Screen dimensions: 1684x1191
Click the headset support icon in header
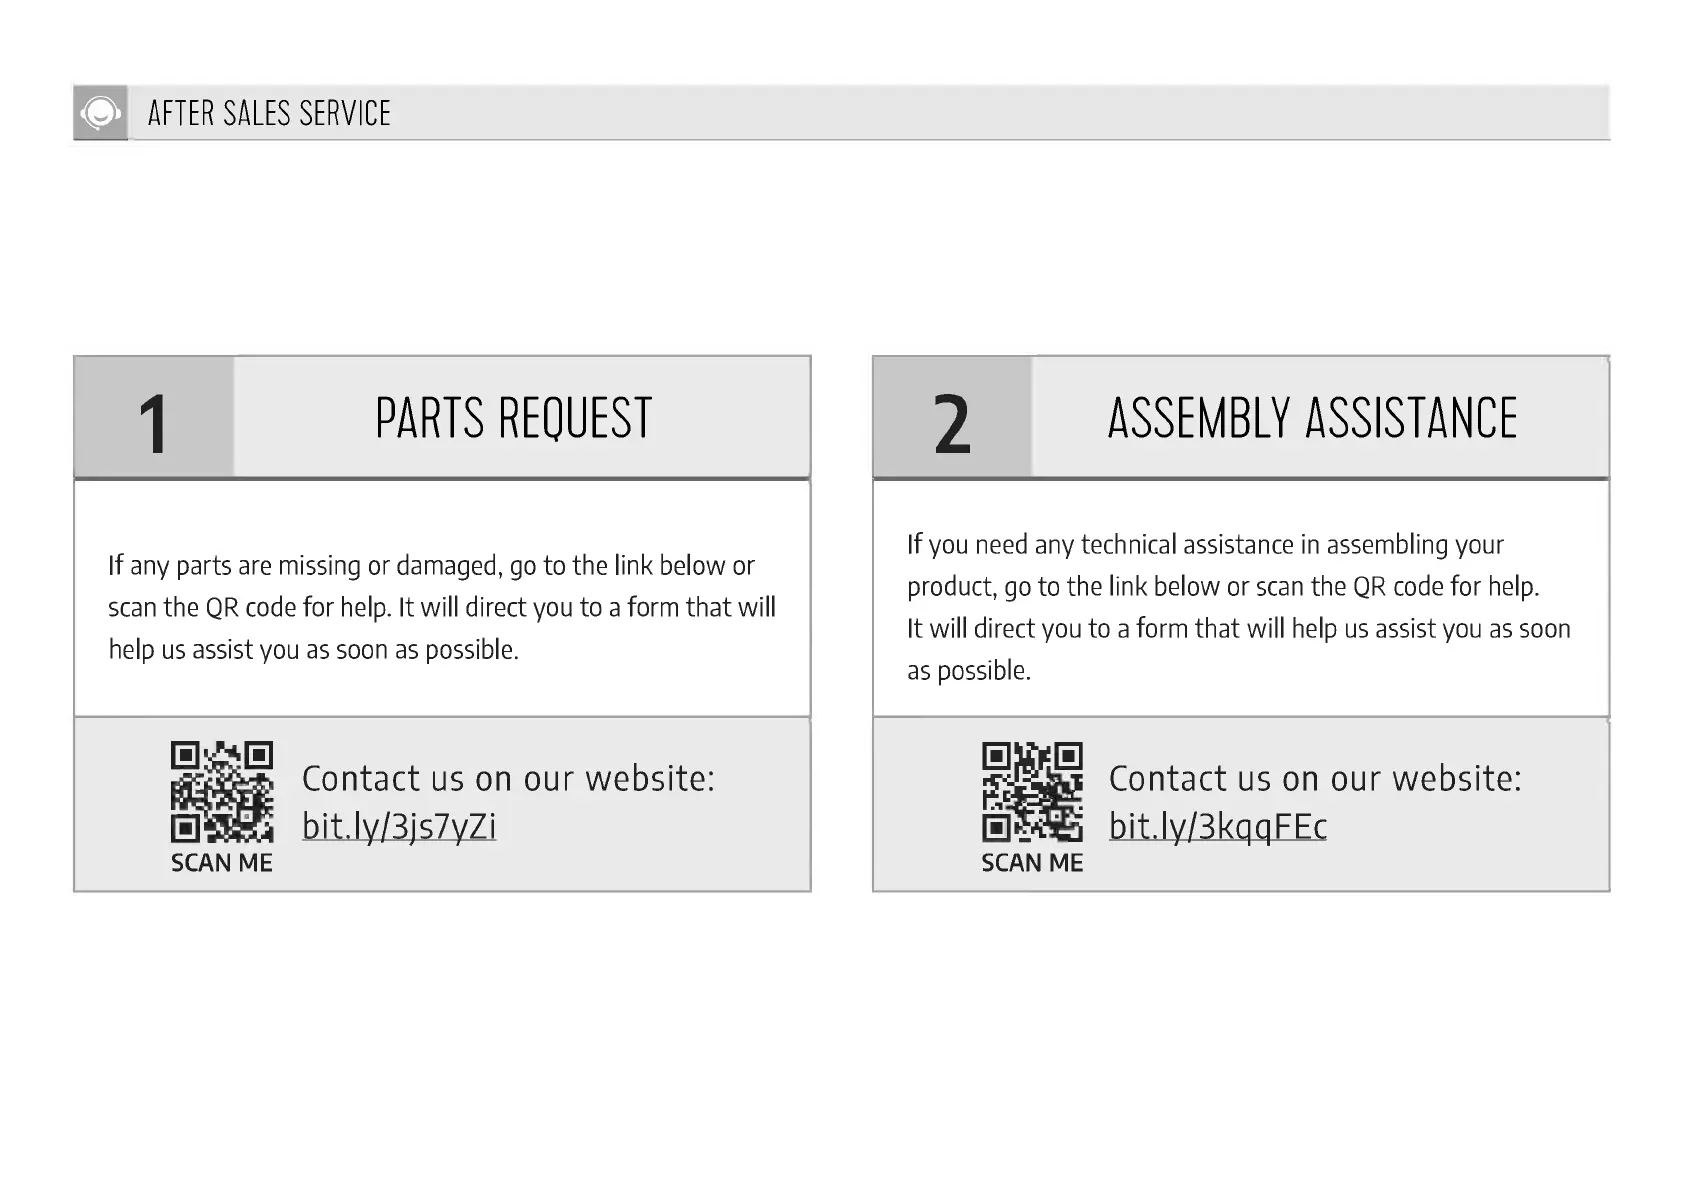[x=100, y=113]
